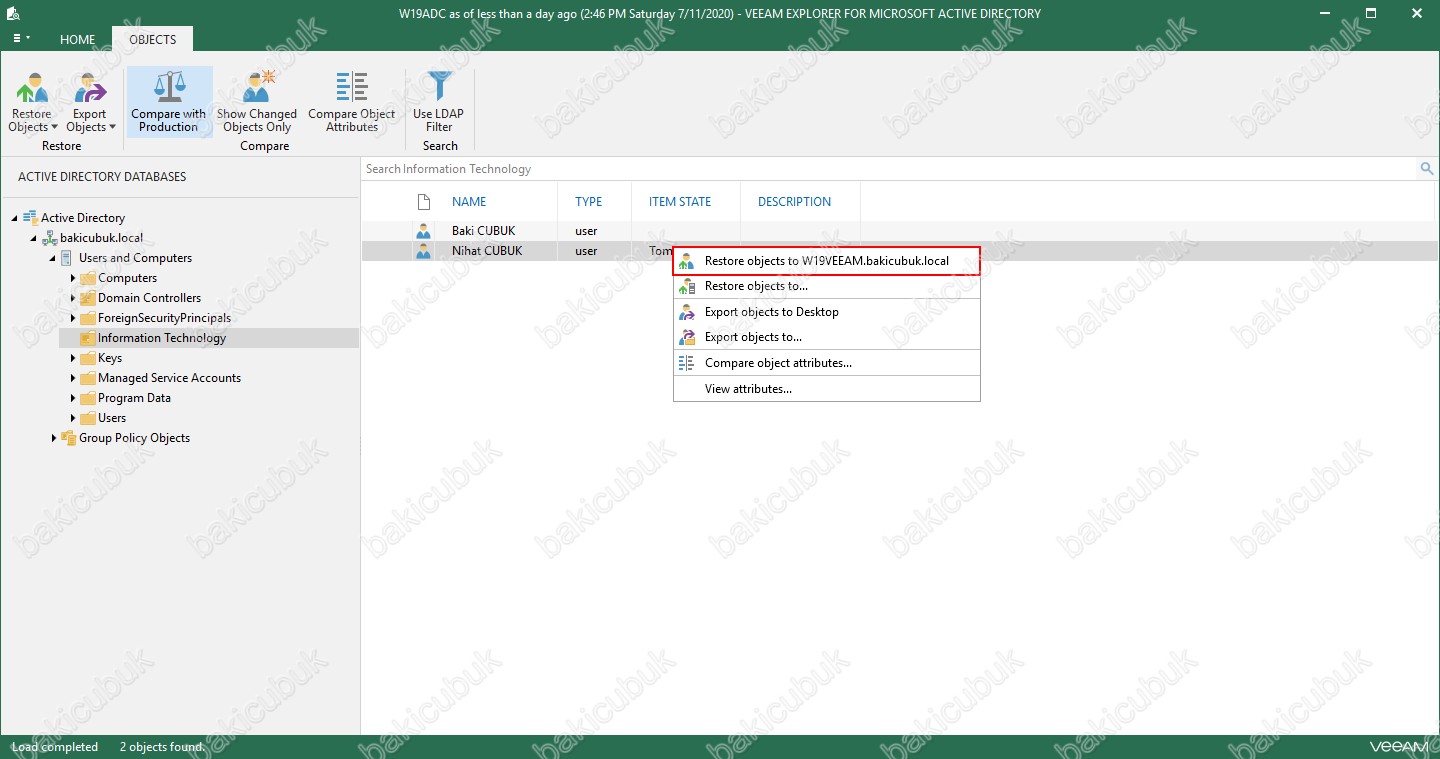Click the search magnifier icon

[1427, 169]
